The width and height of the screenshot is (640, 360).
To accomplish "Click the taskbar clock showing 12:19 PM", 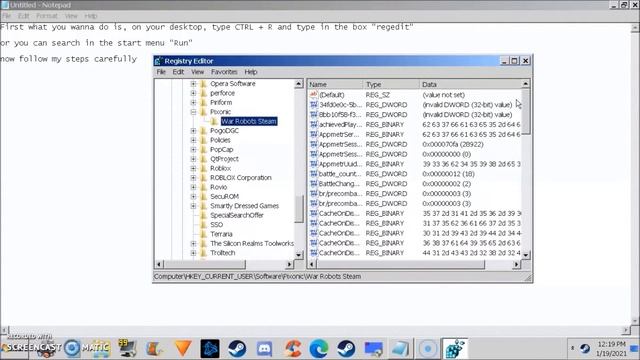I will (611, 344).
